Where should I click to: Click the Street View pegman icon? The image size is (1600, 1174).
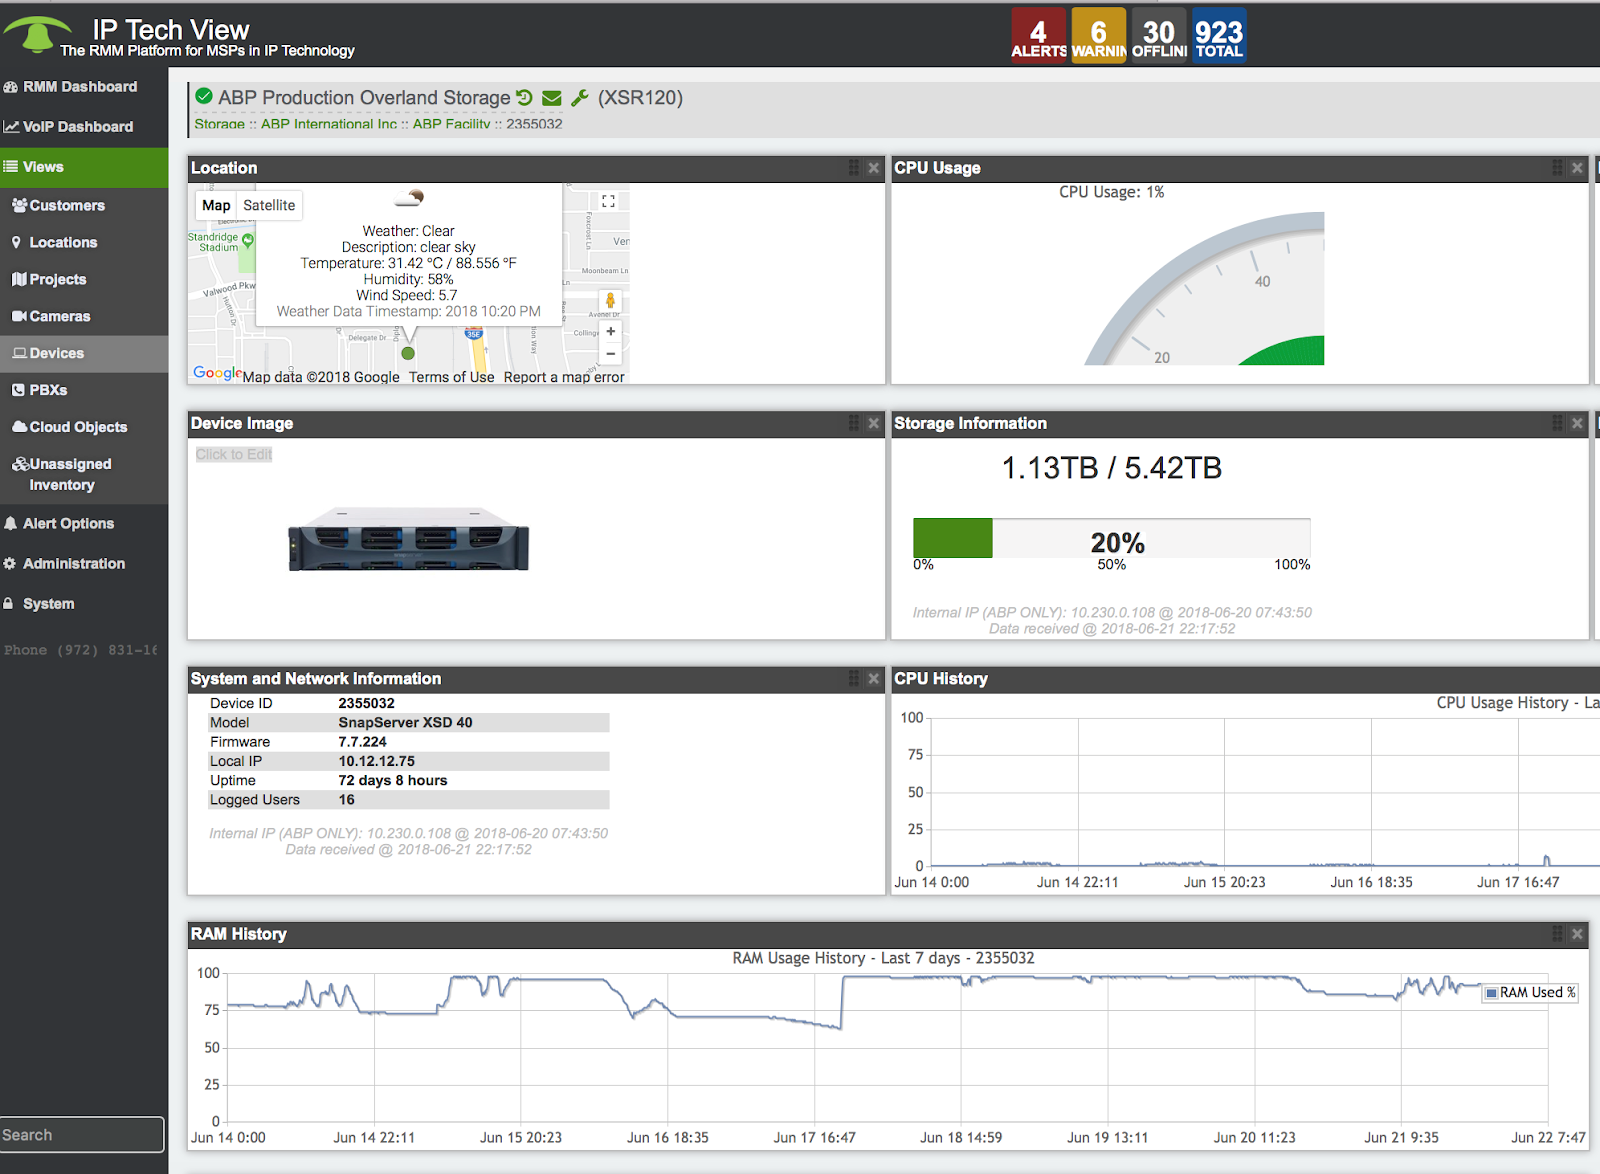tap(610, 300)
